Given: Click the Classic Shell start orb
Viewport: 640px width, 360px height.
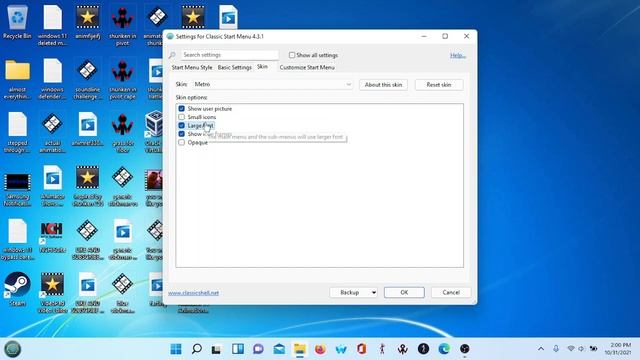Looking at the screenshot, I should click(13, 349).
